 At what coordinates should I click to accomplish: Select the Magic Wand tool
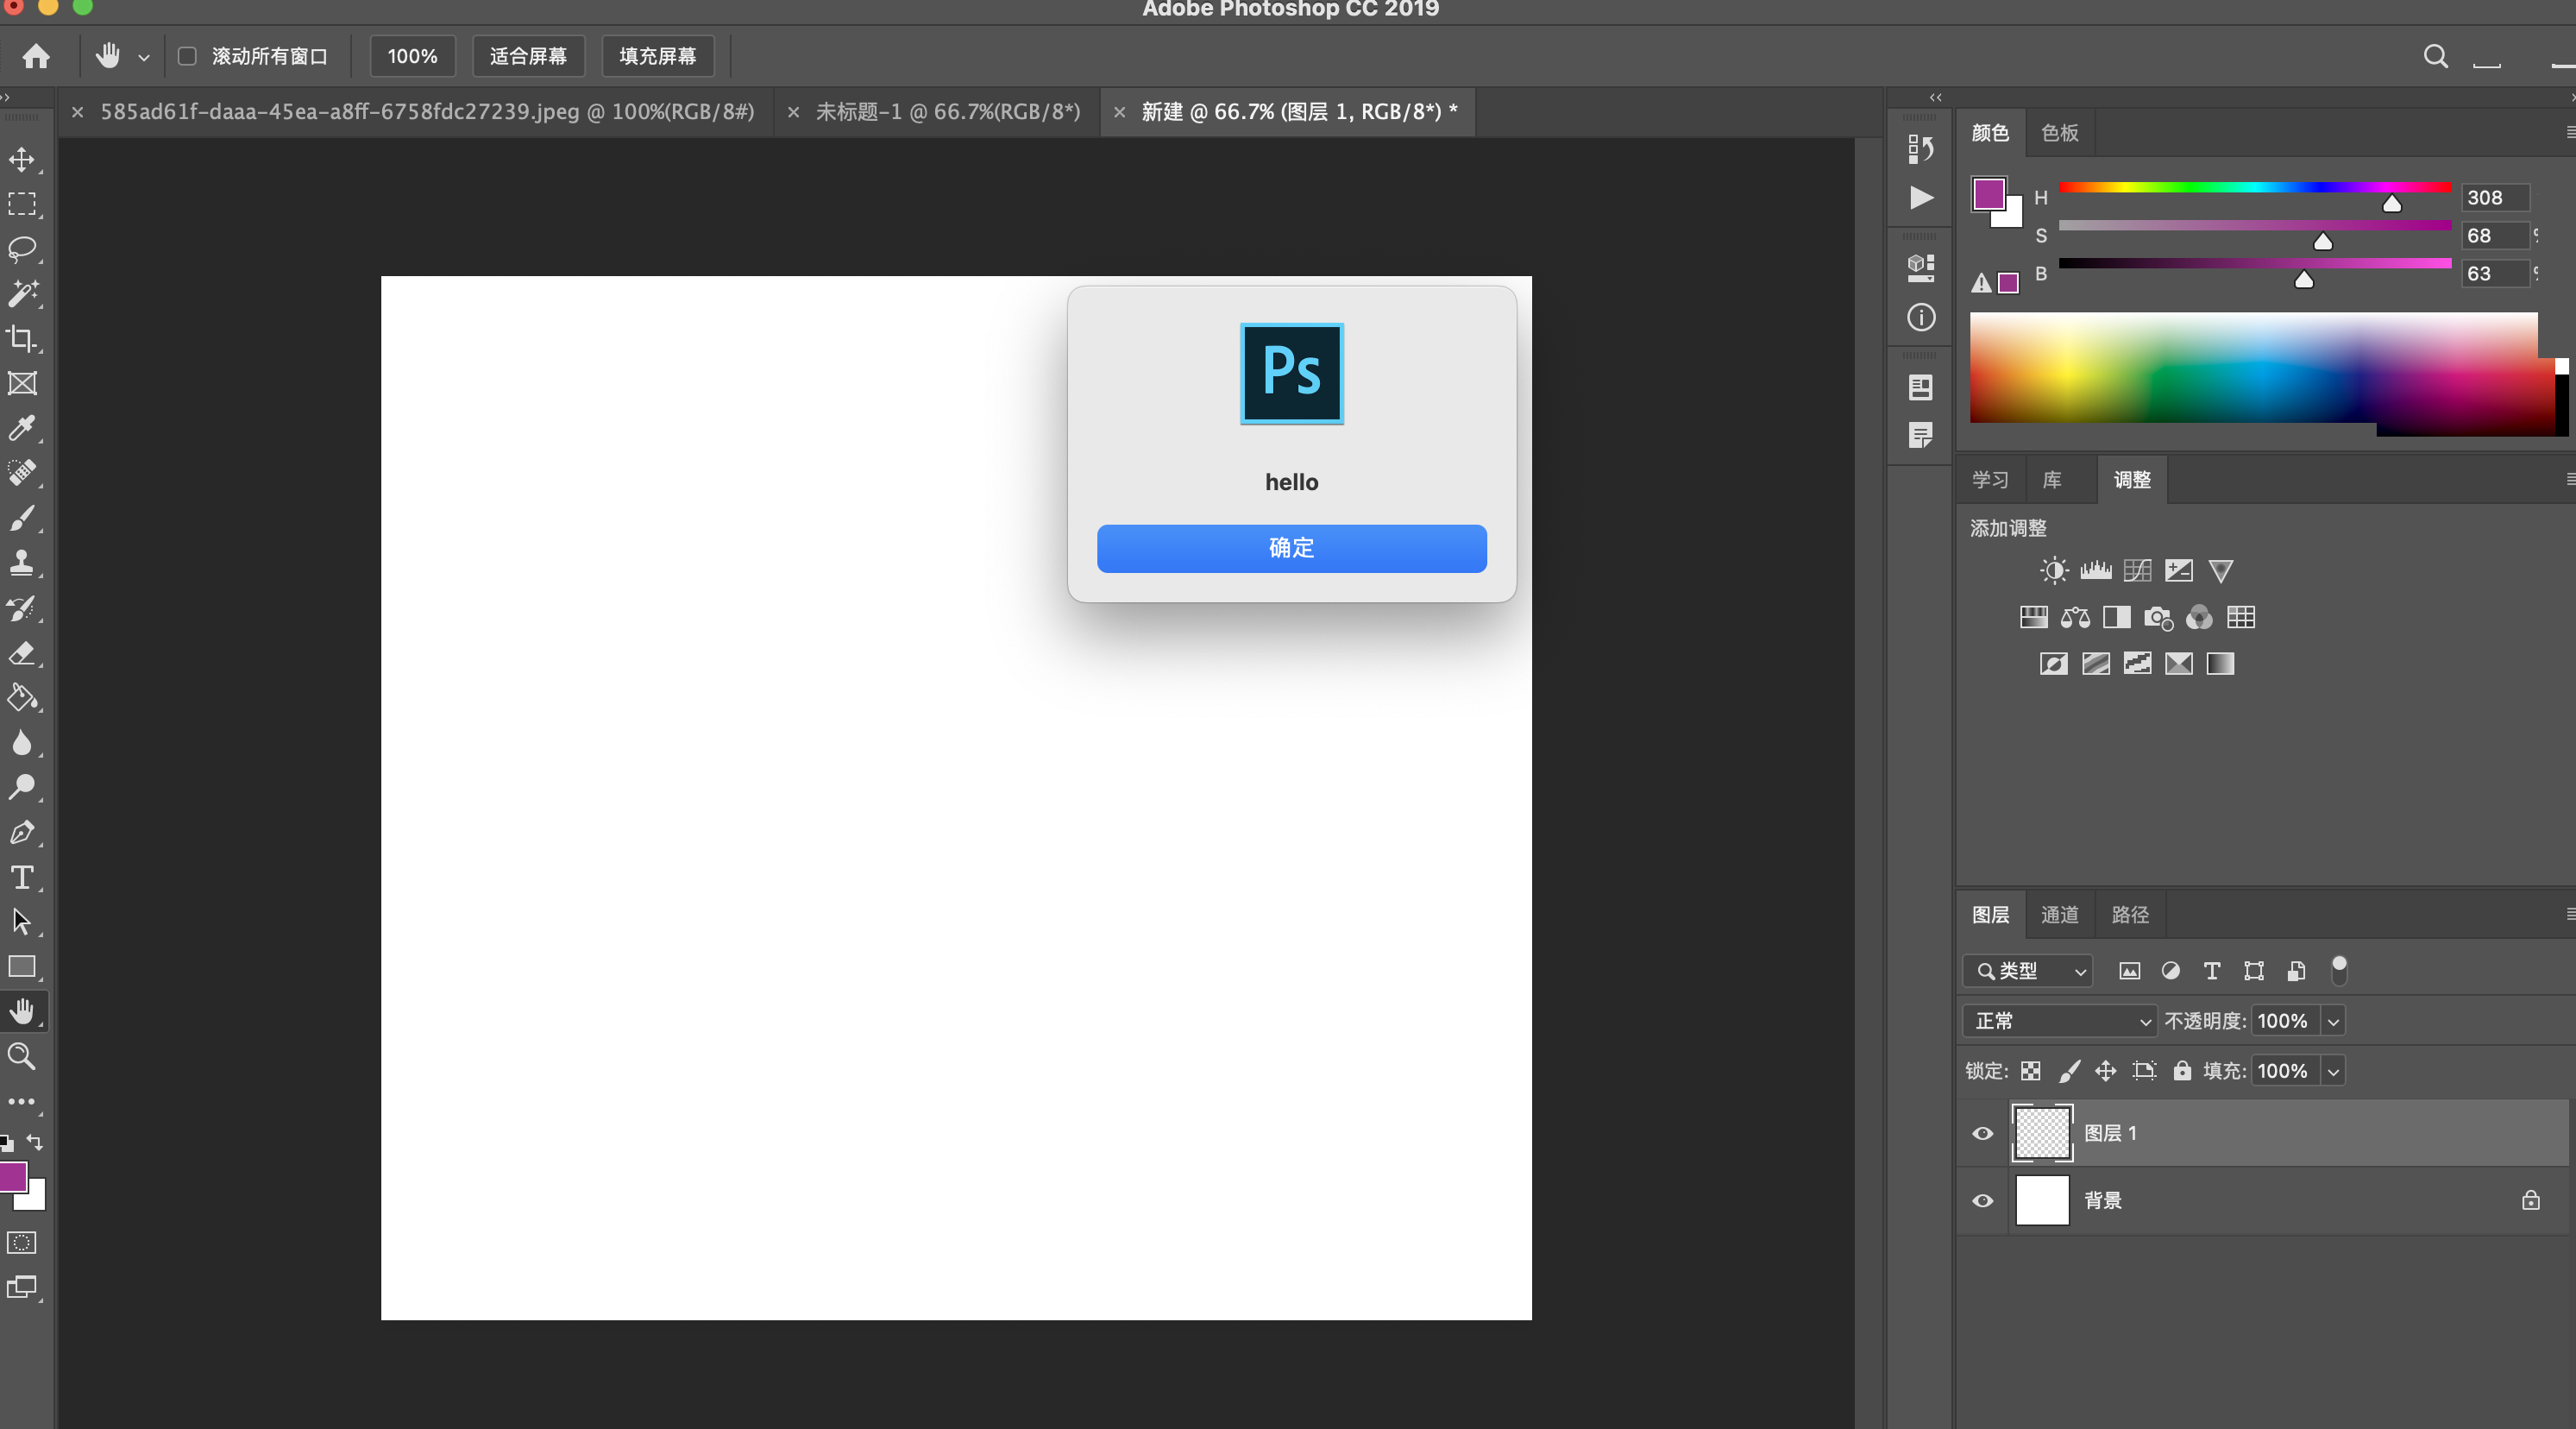(x=22, y=294)
